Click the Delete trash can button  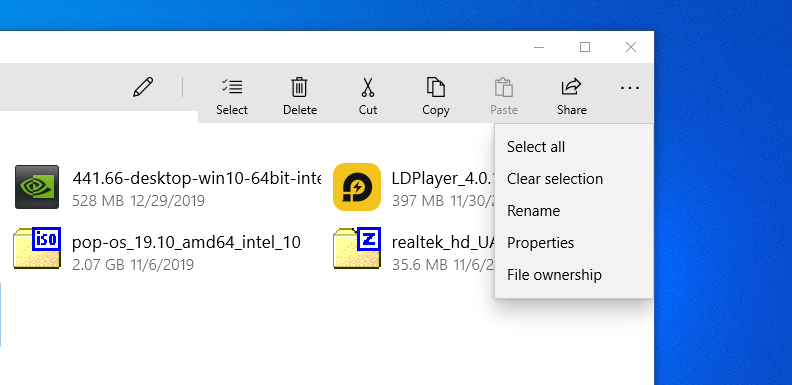300,97
